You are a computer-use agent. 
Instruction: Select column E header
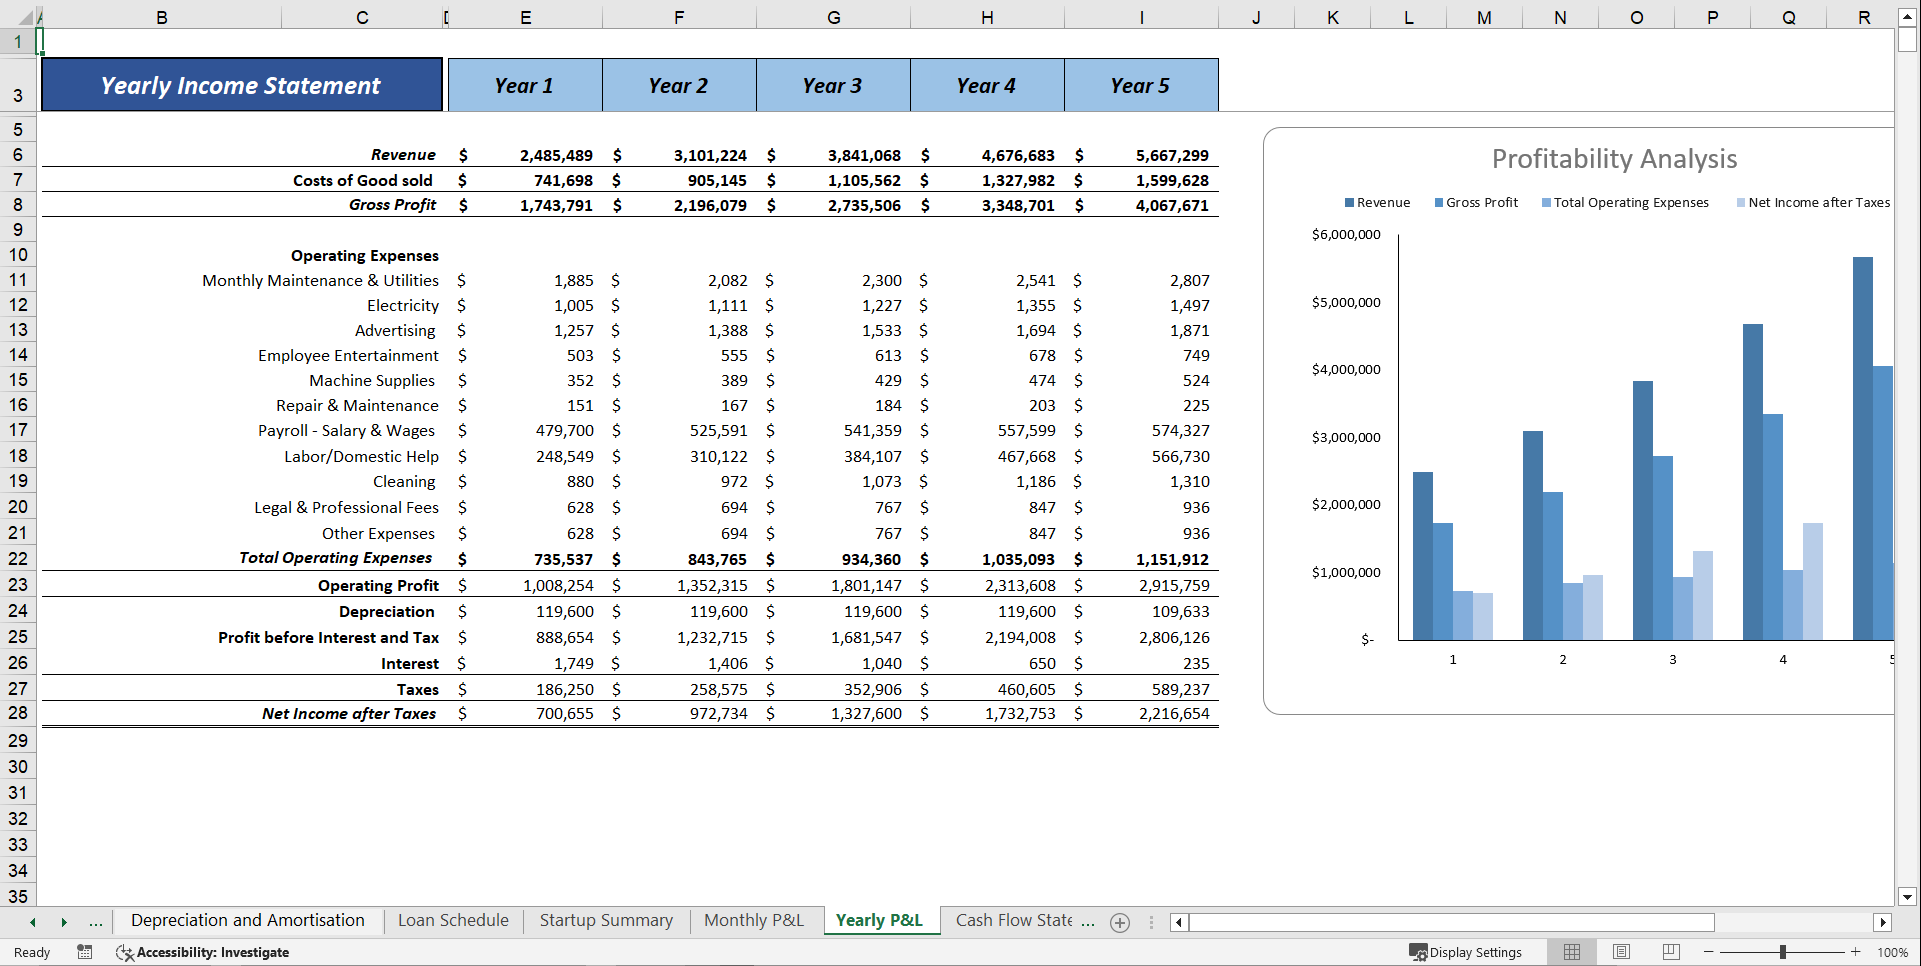(525, 17)
